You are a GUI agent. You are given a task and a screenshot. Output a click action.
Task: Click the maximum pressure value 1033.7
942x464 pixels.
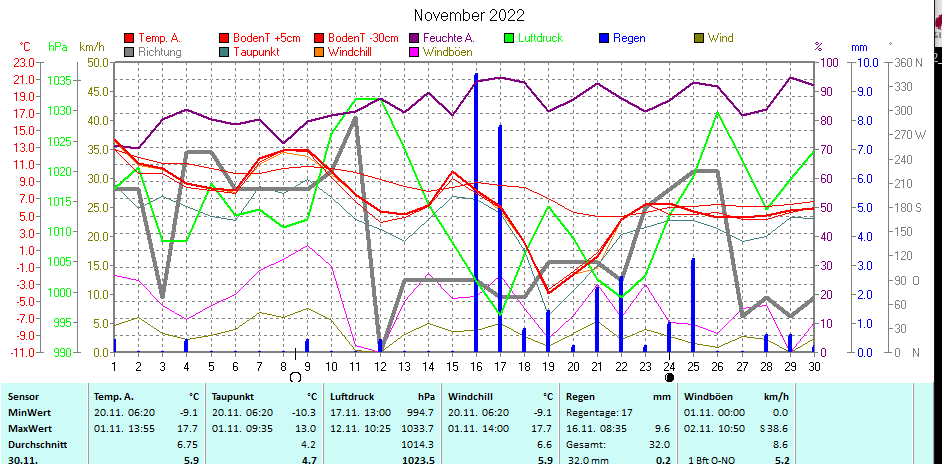coord(419,429)
